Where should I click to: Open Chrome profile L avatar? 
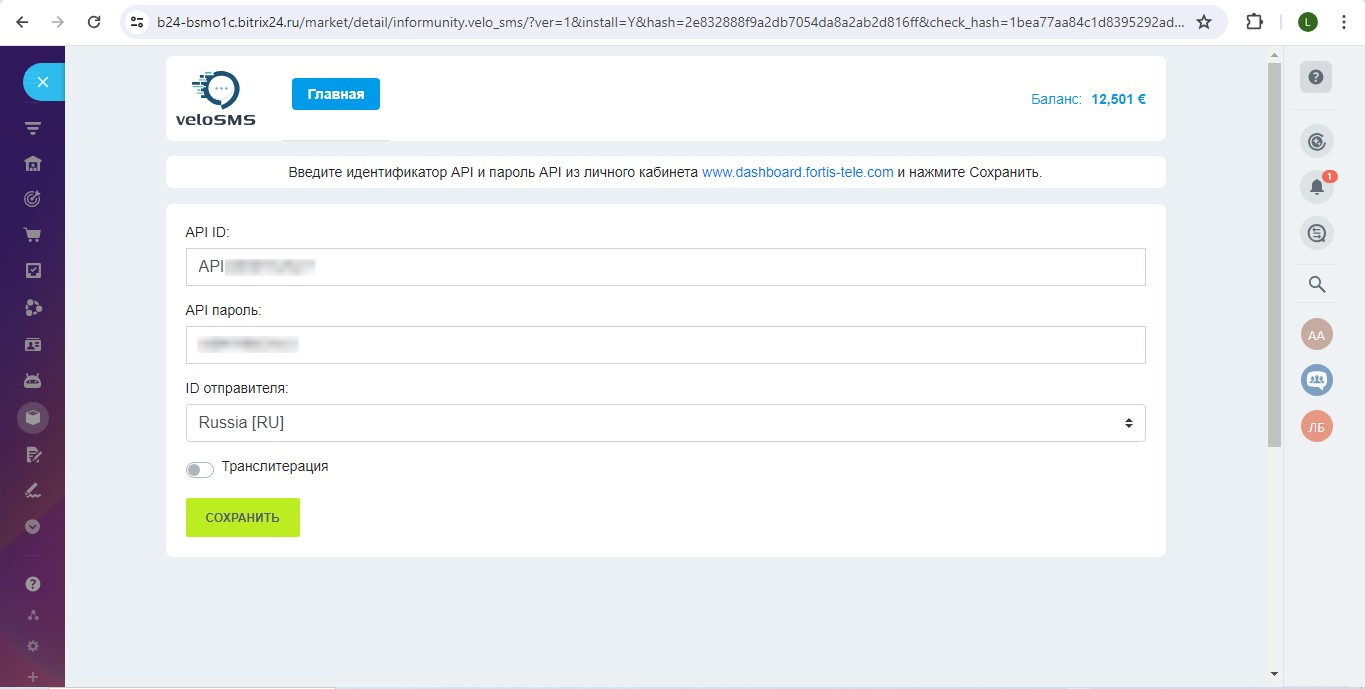pos(1307,22)
